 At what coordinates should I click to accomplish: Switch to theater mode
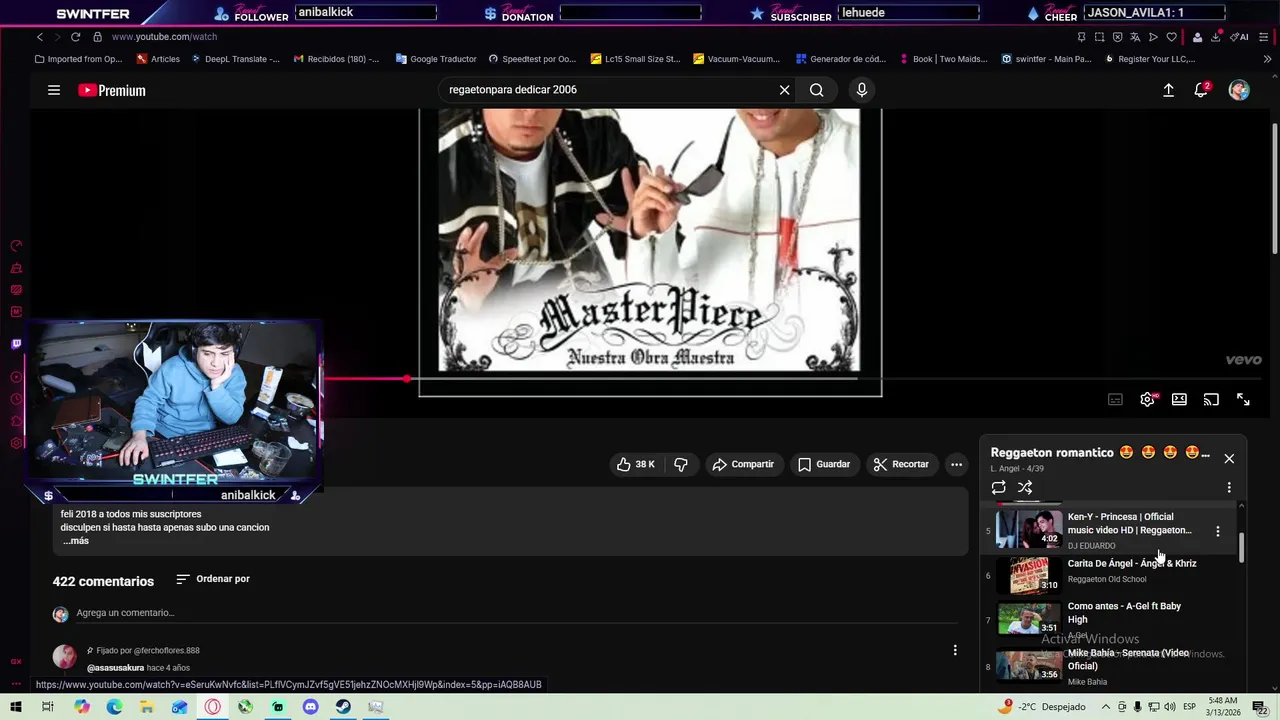(1179, 399)
